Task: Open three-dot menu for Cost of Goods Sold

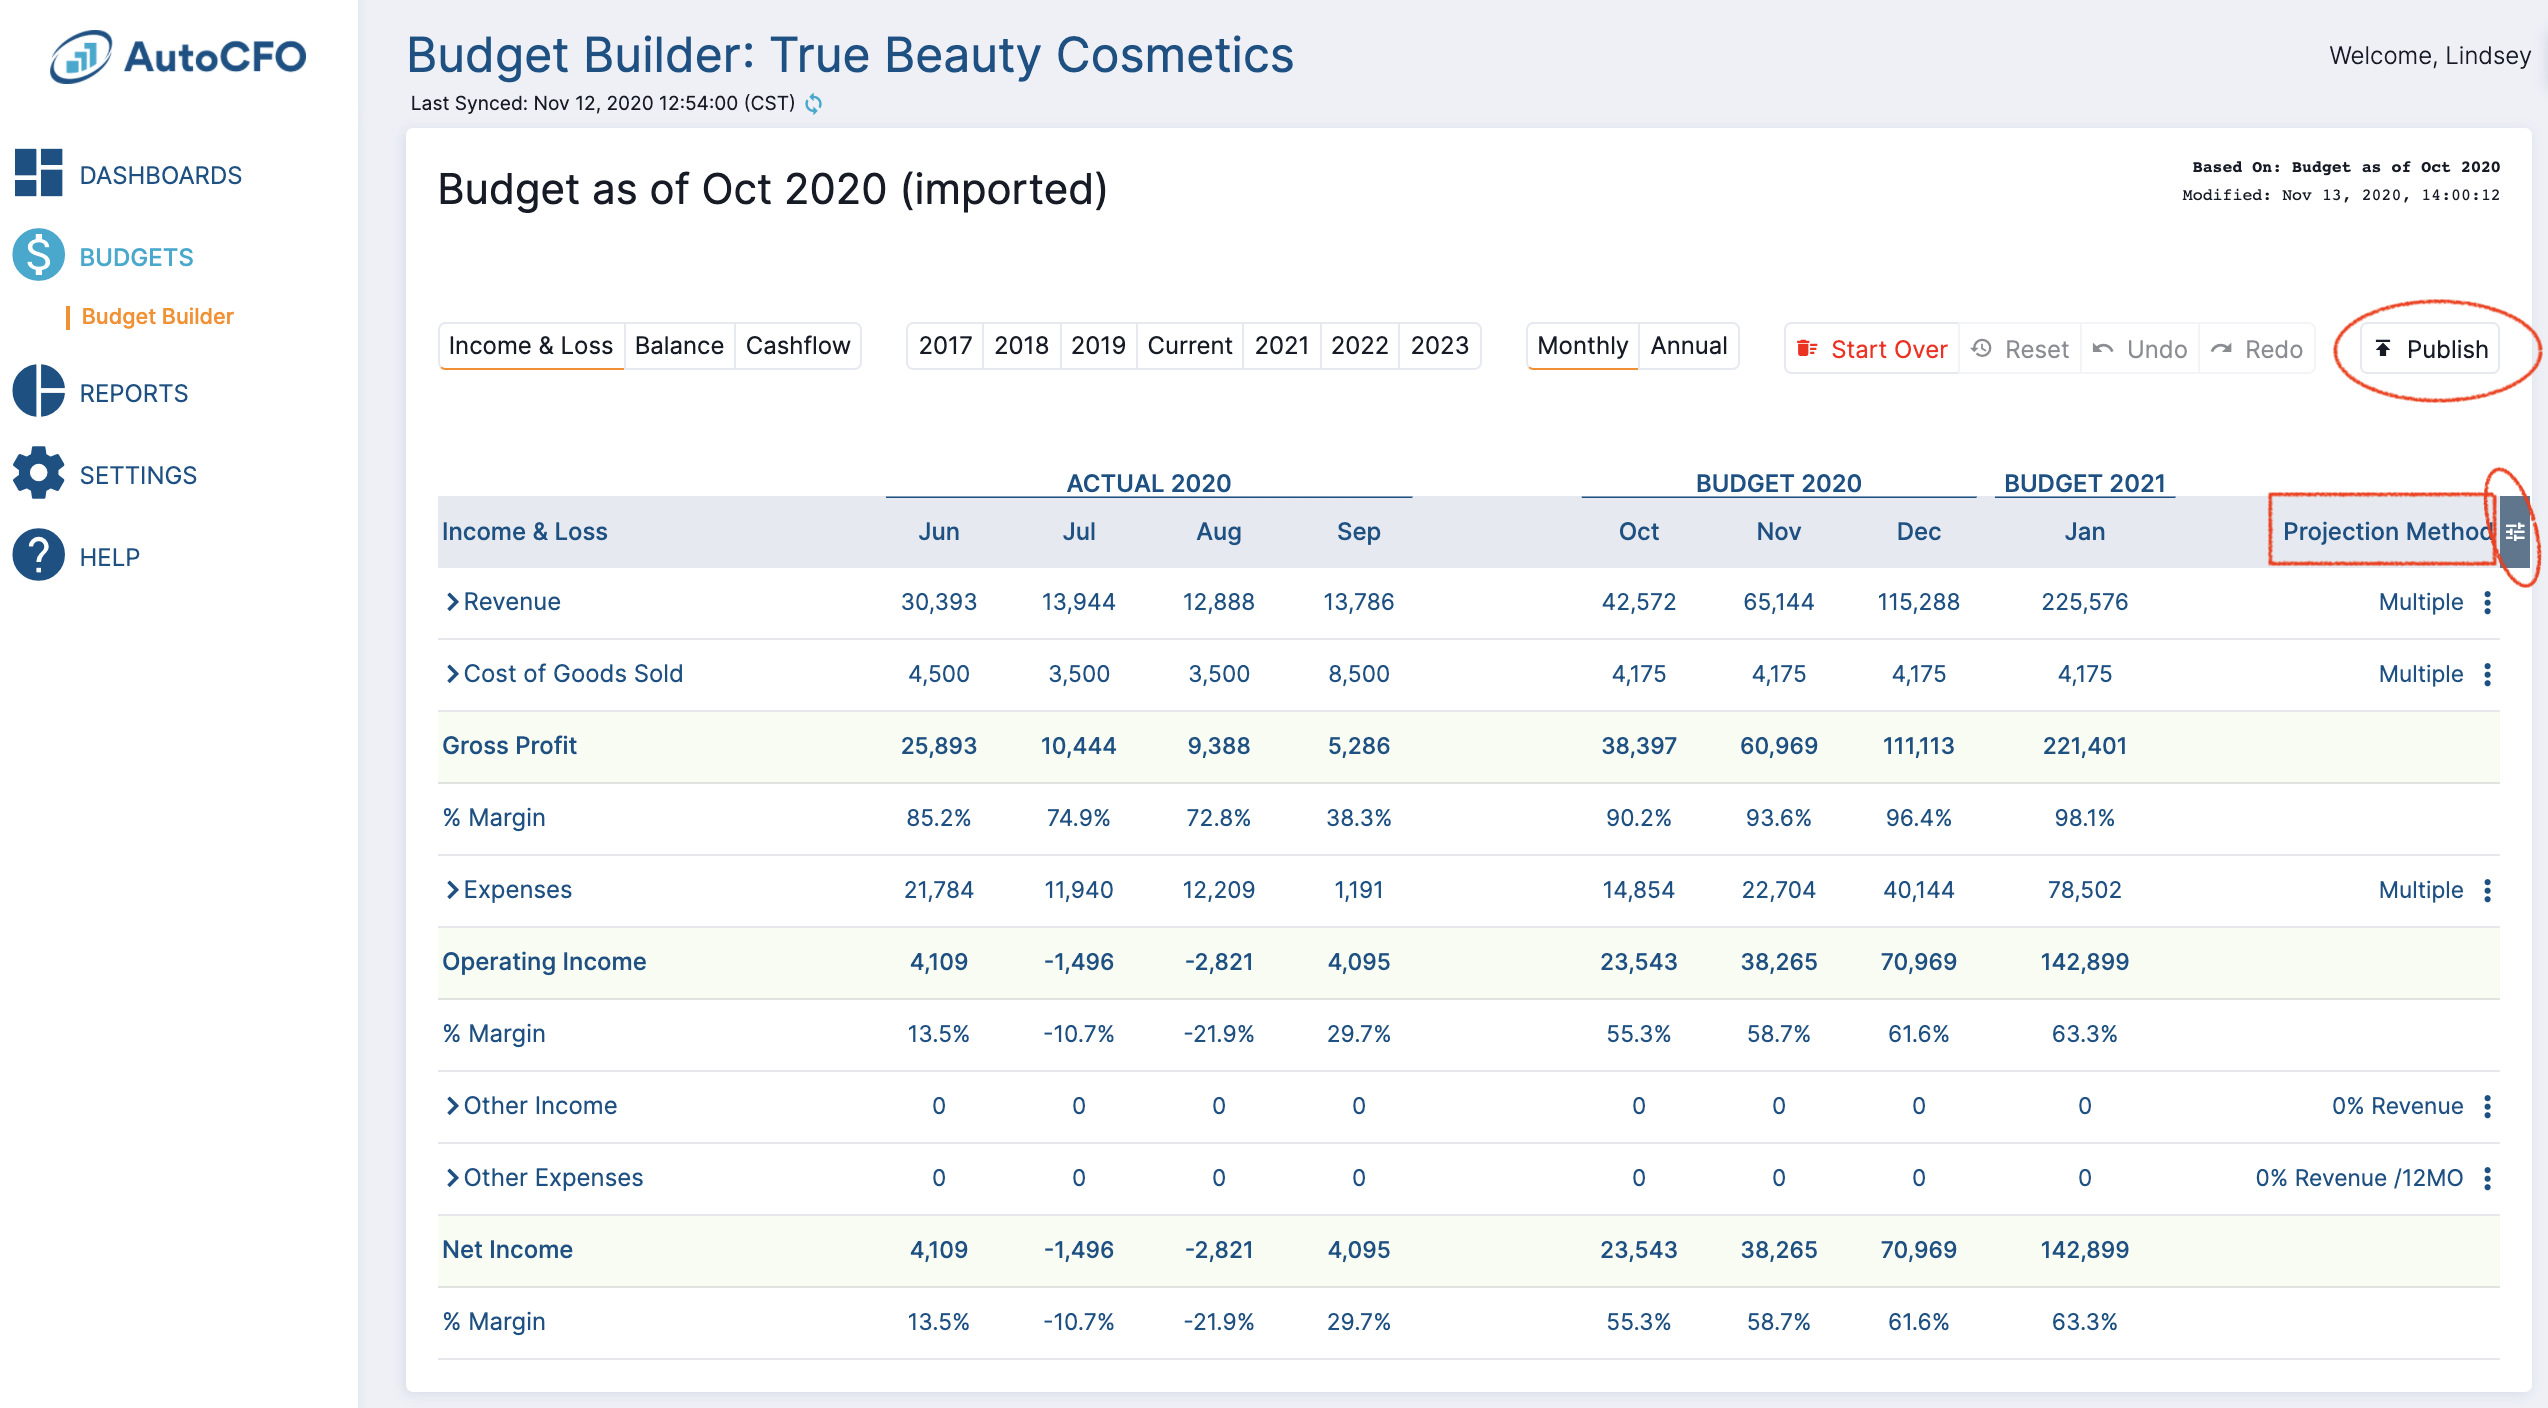Action: [x=2488, y=674]
